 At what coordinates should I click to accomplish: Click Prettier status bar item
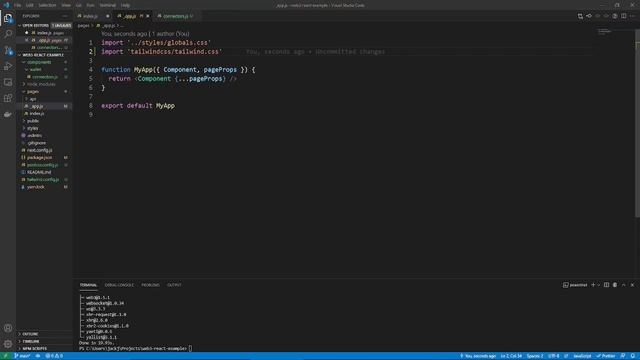(606, 356)
